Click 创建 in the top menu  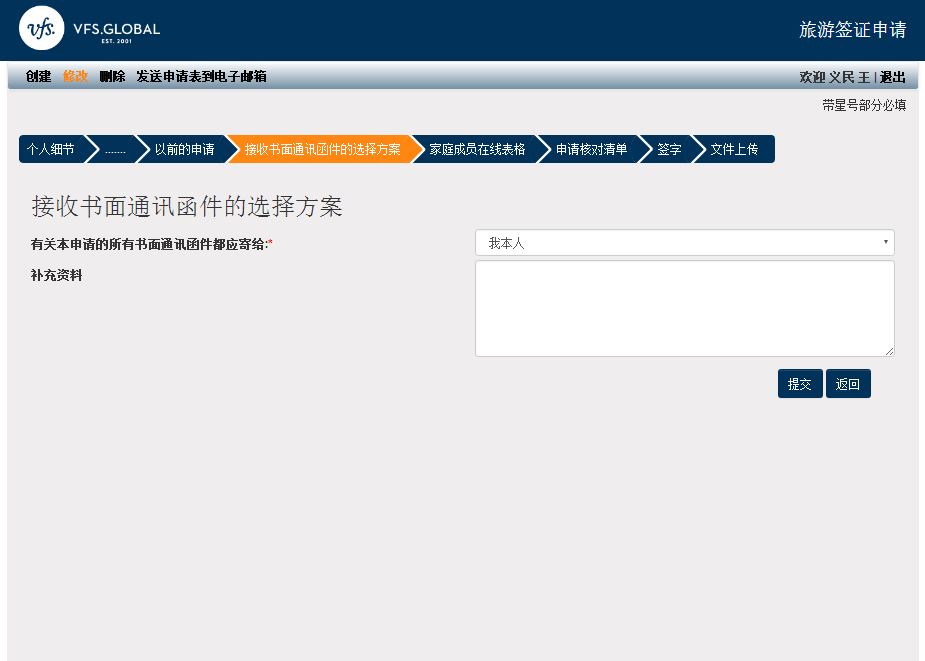[x=38, y=77]
